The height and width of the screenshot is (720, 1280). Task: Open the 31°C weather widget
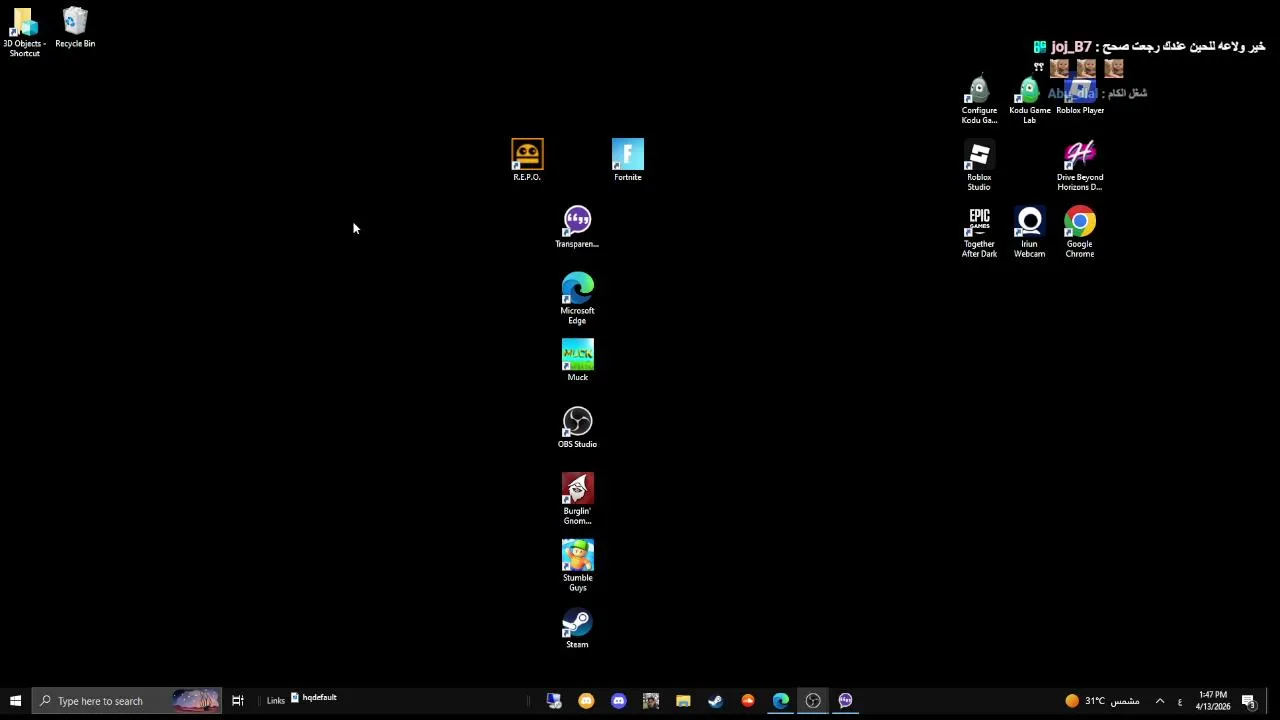coord(1102,701)
